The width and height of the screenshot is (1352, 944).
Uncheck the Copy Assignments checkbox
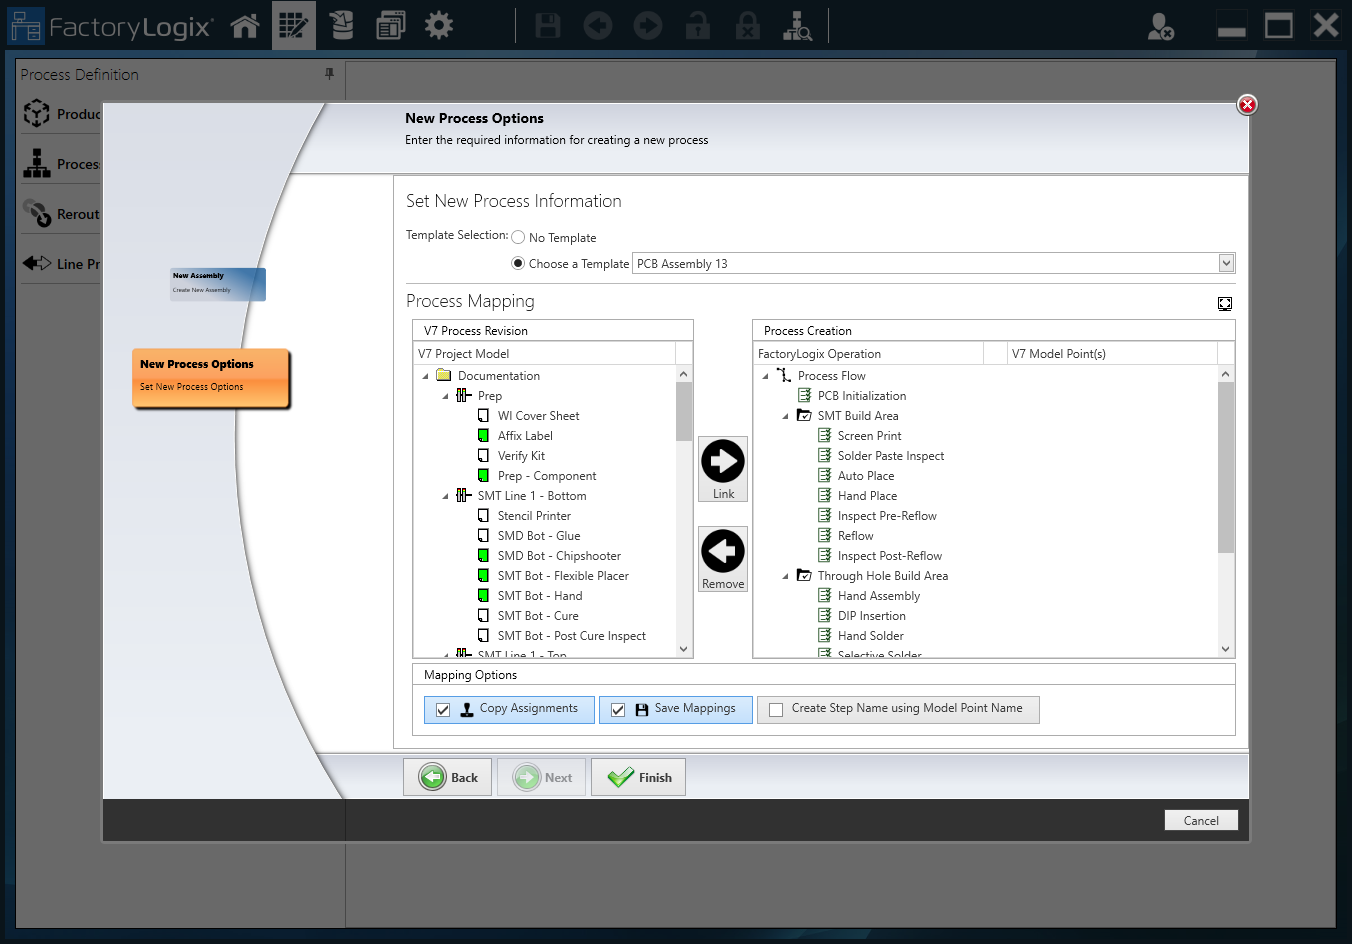click(x=443, y=709)
